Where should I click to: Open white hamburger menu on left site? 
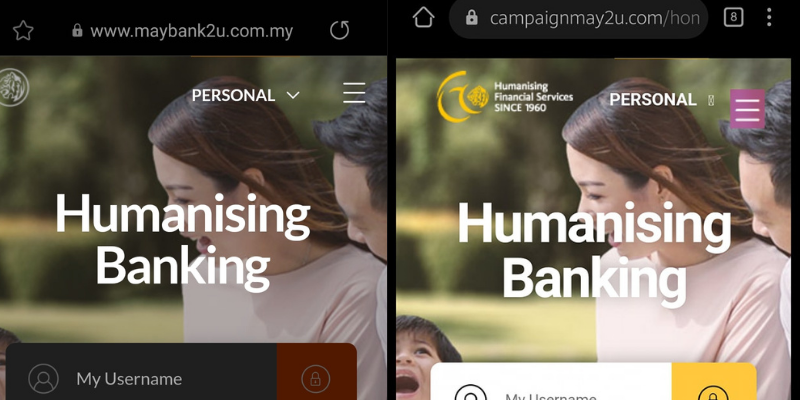(354, 93)
